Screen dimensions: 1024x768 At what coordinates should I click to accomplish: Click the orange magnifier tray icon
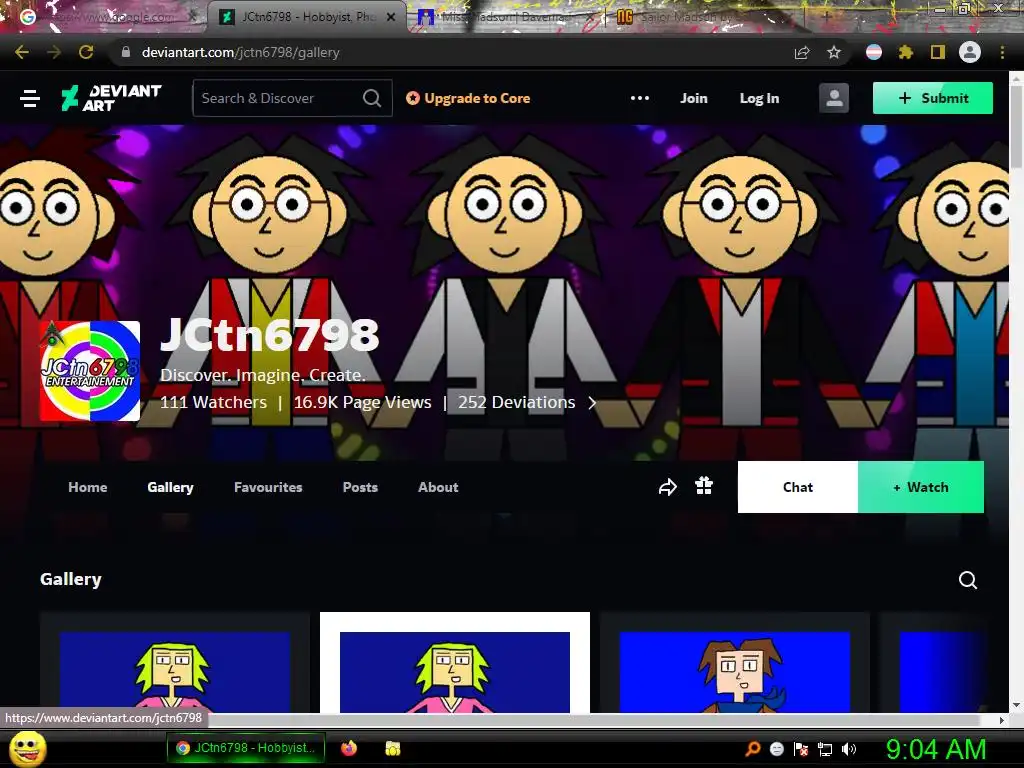[753, 749]
